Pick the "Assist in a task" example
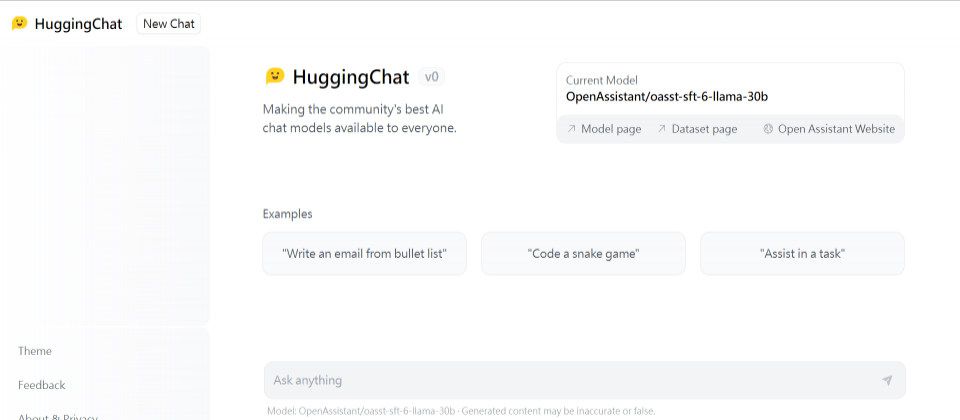Screen dimensions: 960x420 803,253
